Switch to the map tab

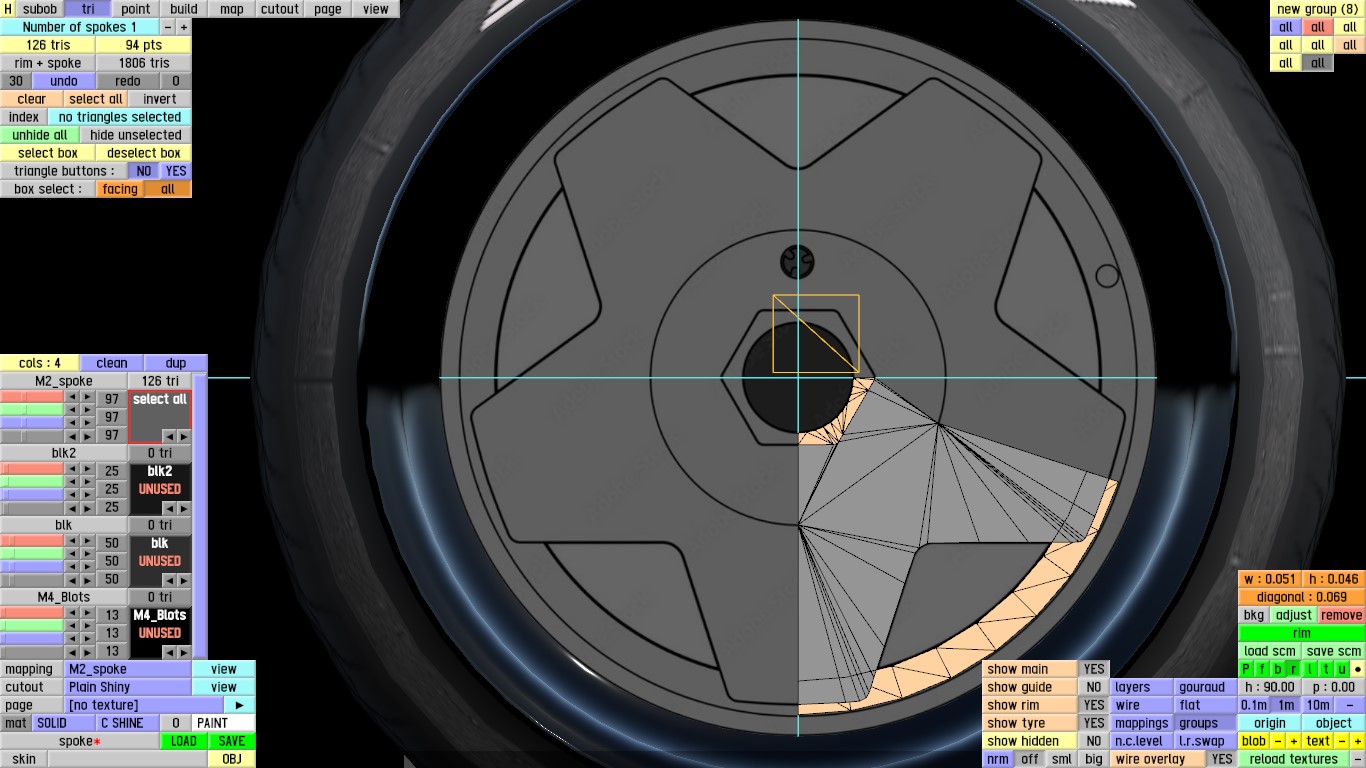pyautogui.click(x=232, y=9)
